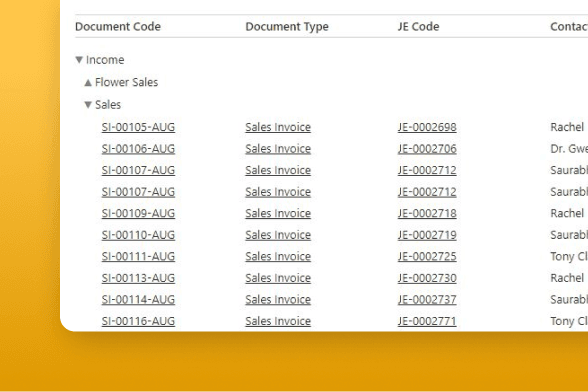
Task: Click the JE Code column header
Action: coord(418,27)
